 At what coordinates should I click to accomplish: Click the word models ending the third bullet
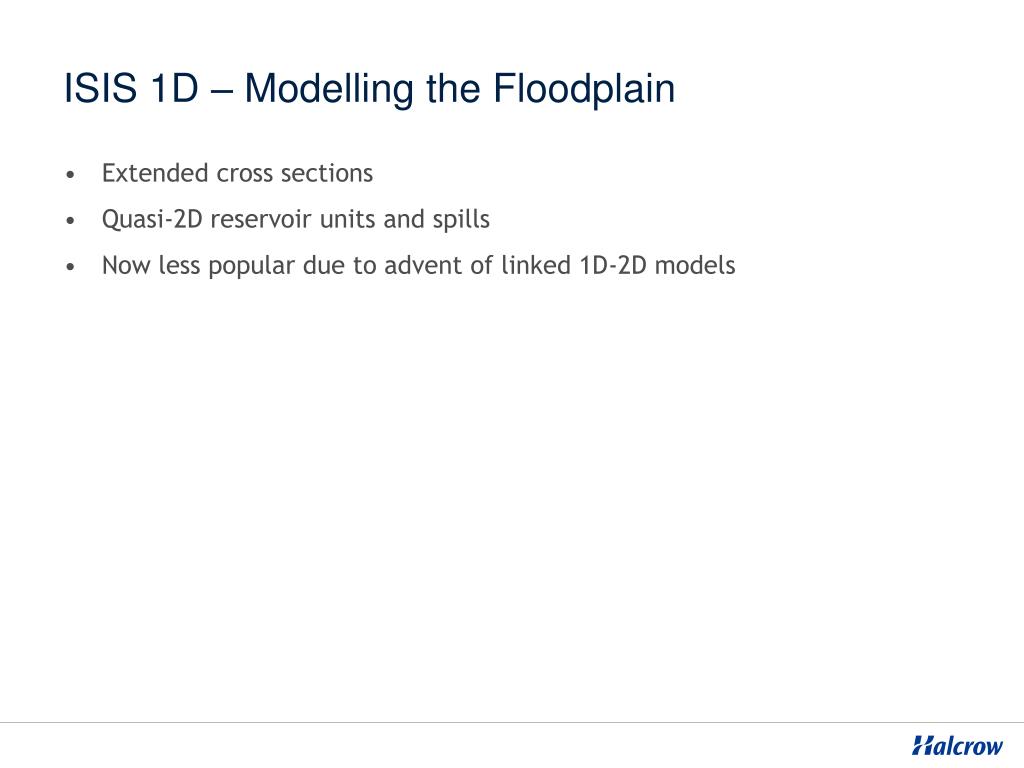tap(695, 265)
